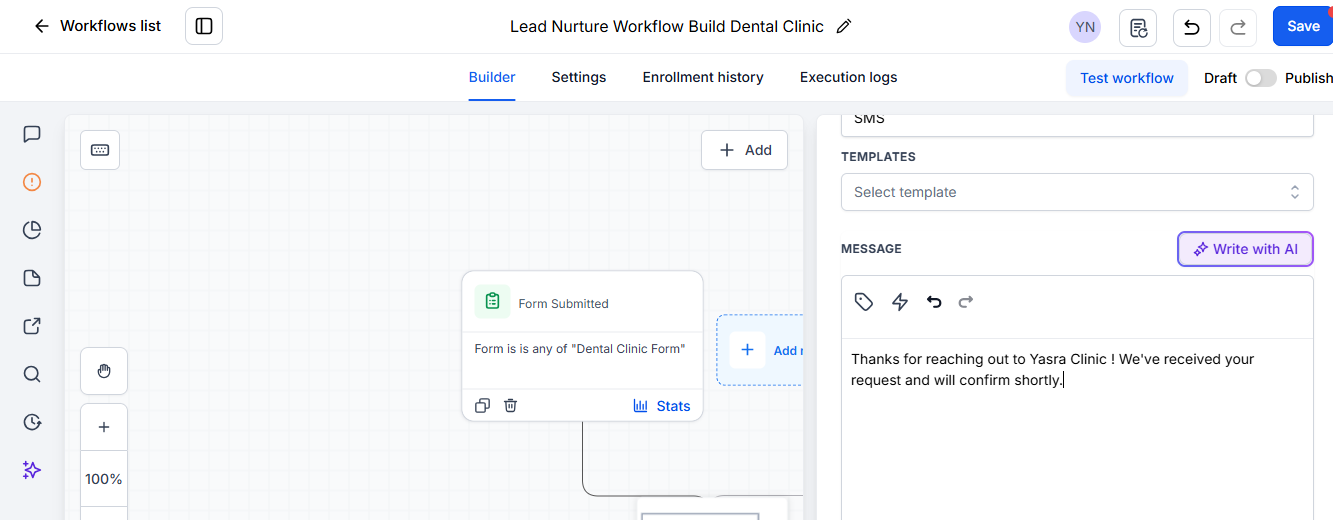The width and height of the screenshot is (1333, 520).
Task: Insert custom value tag icon
Action: [x=864, y=302]
